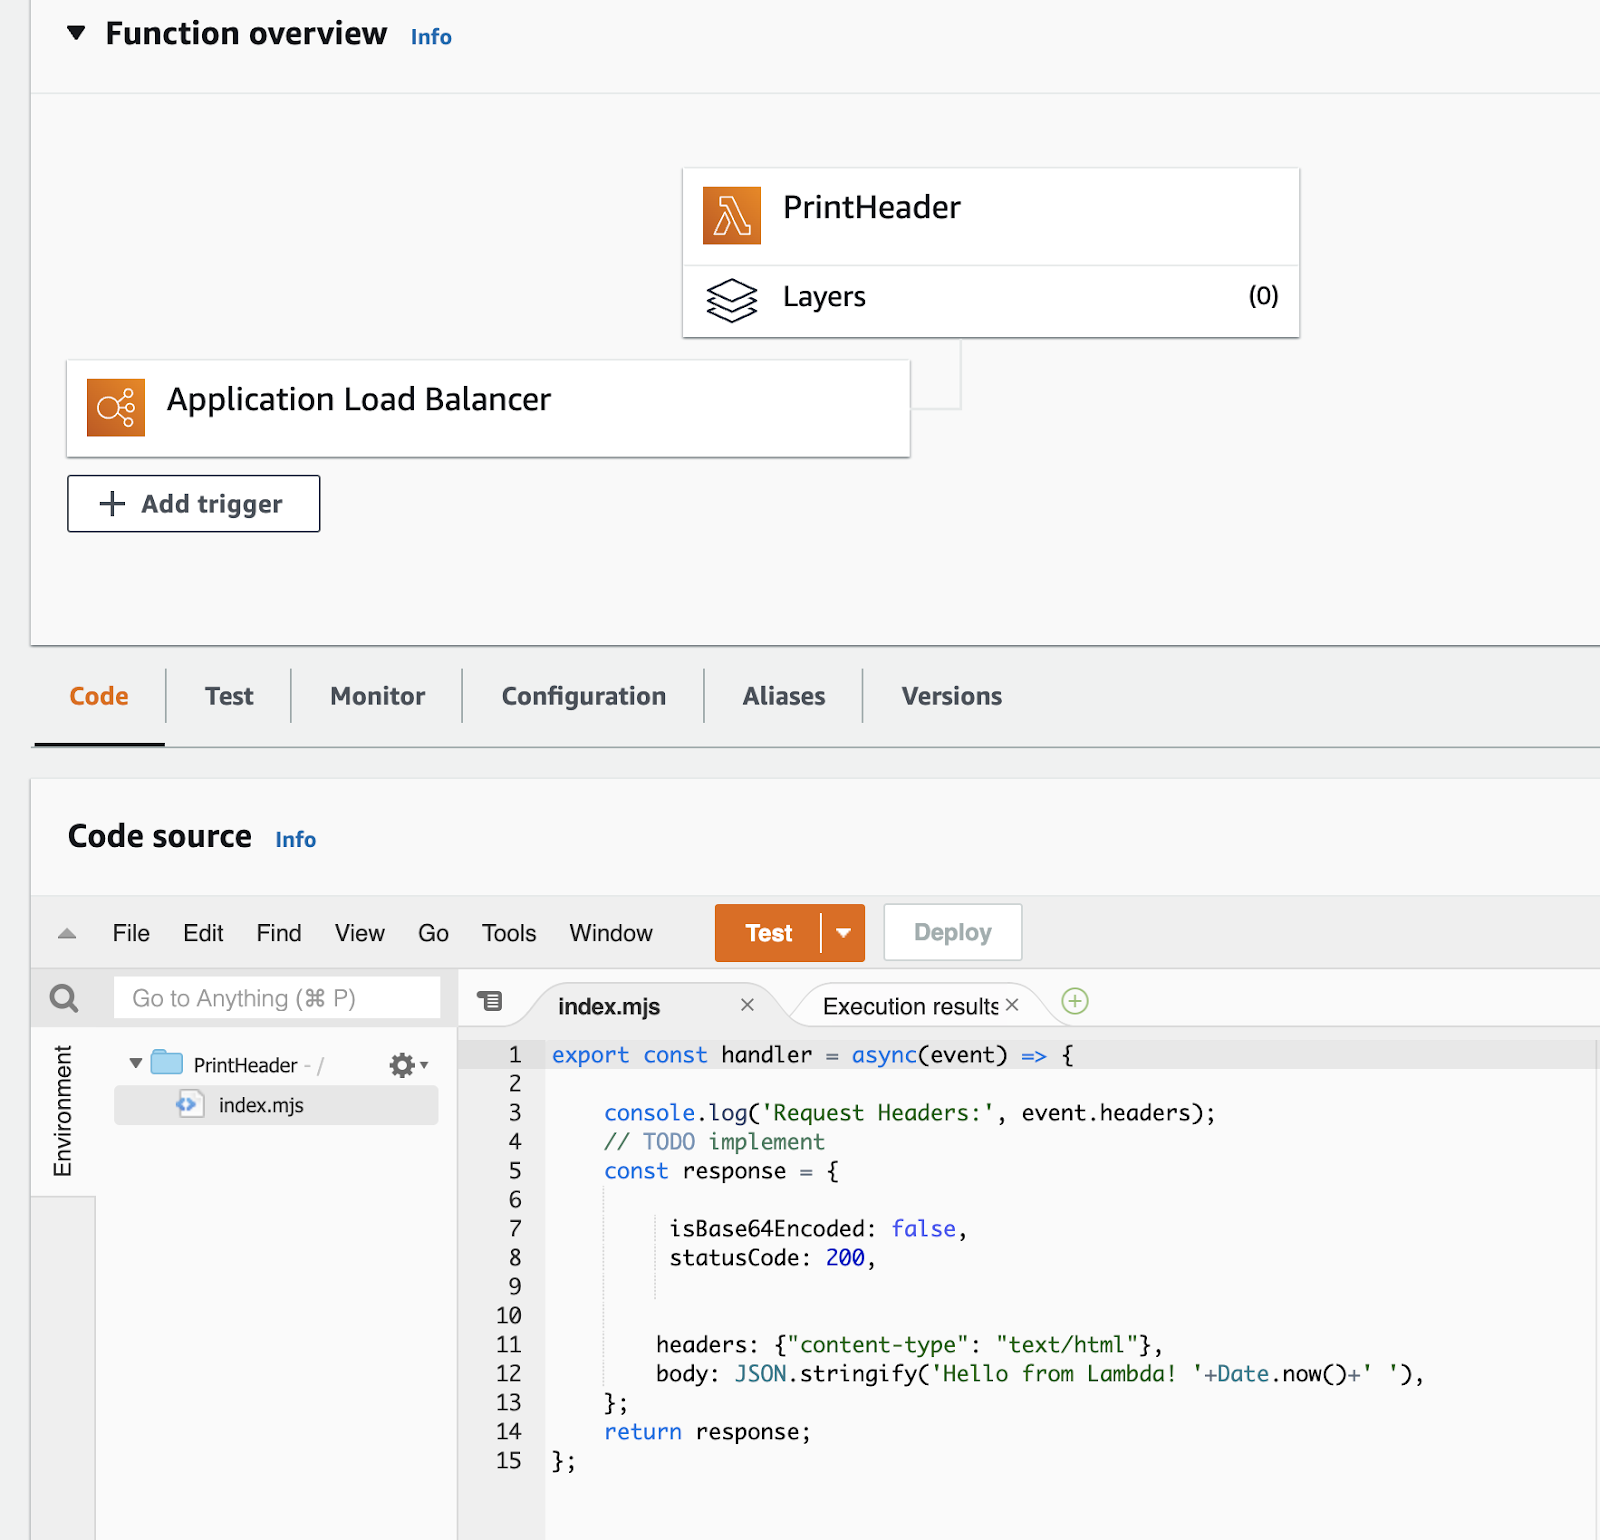
Task: Open the Monitor tab
Action: [x=377, y=696]
